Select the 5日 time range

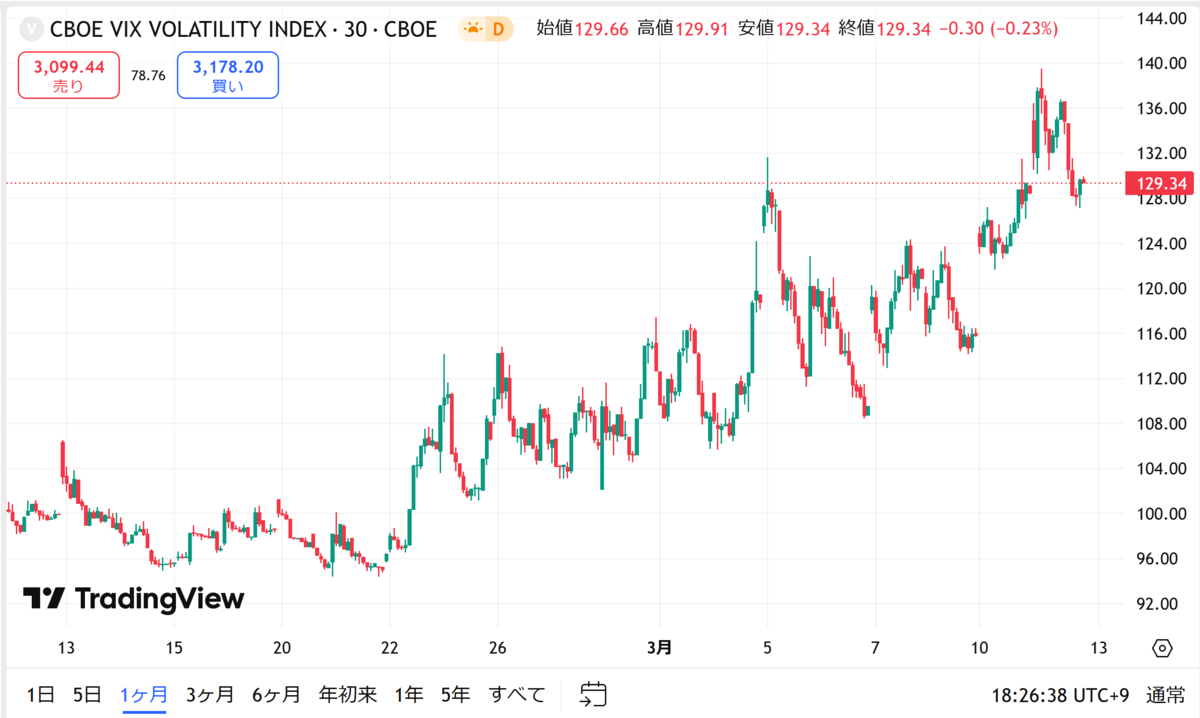tap(87, 694)
